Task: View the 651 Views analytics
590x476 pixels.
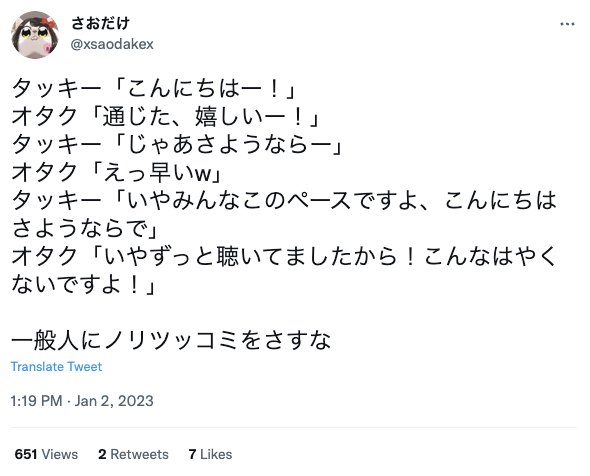Action: click(46, 454)
